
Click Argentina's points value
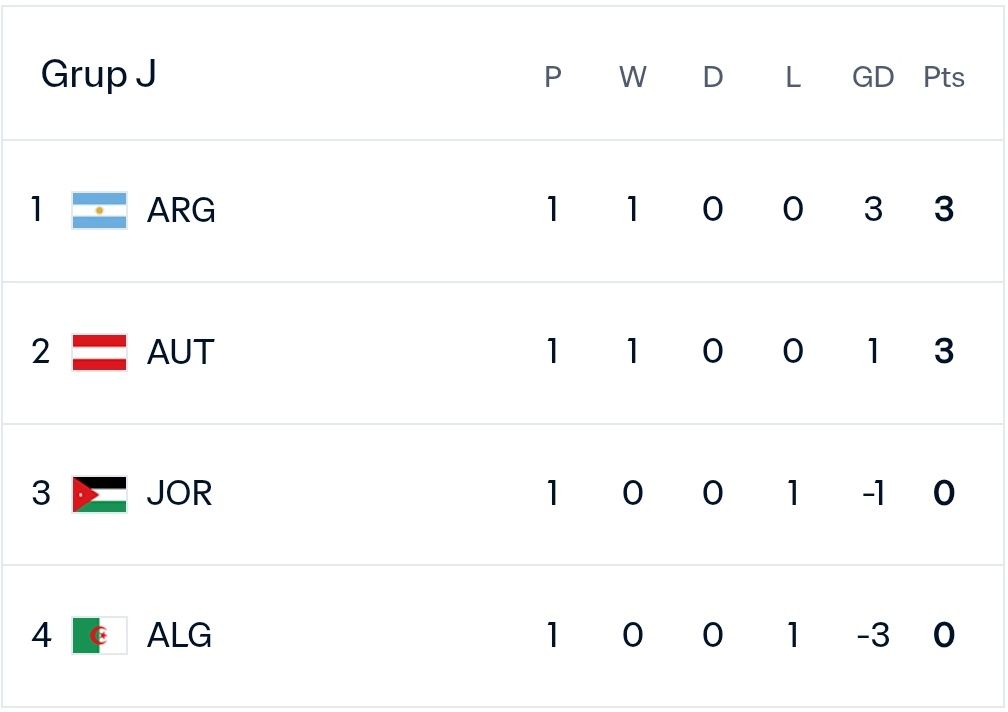click(944, 209)
